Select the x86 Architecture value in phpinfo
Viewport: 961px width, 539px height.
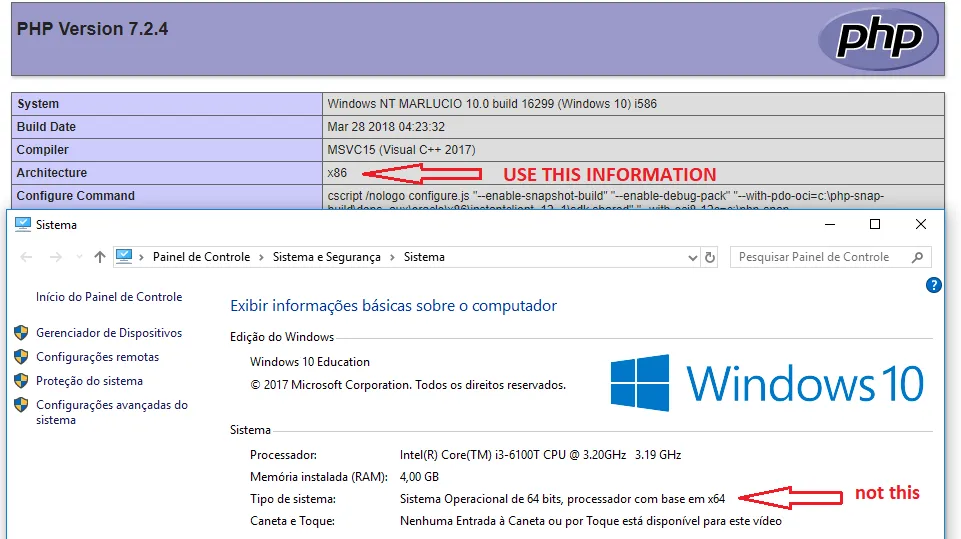tap(337, 173)
